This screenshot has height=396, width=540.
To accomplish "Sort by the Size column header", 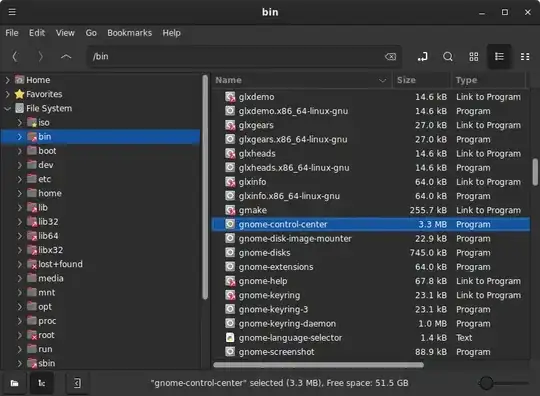I will tap(421, 80).
